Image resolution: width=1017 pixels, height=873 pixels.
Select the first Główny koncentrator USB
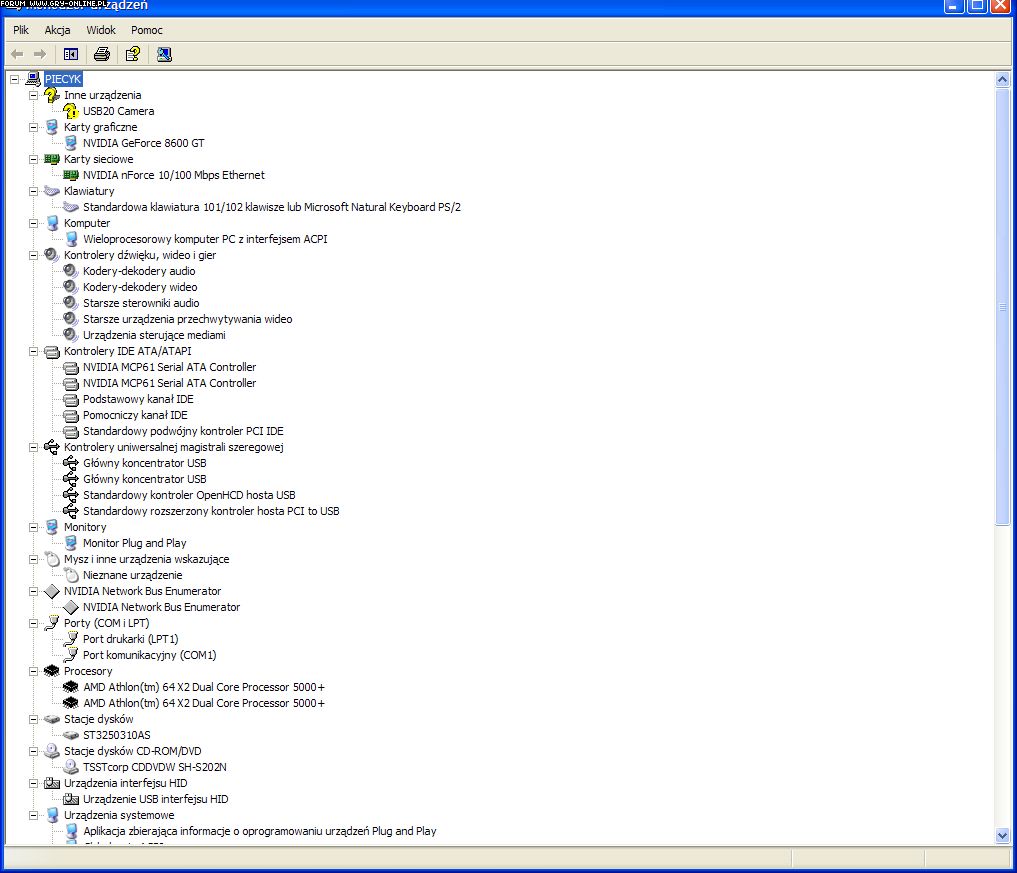(x=145, y=463)
